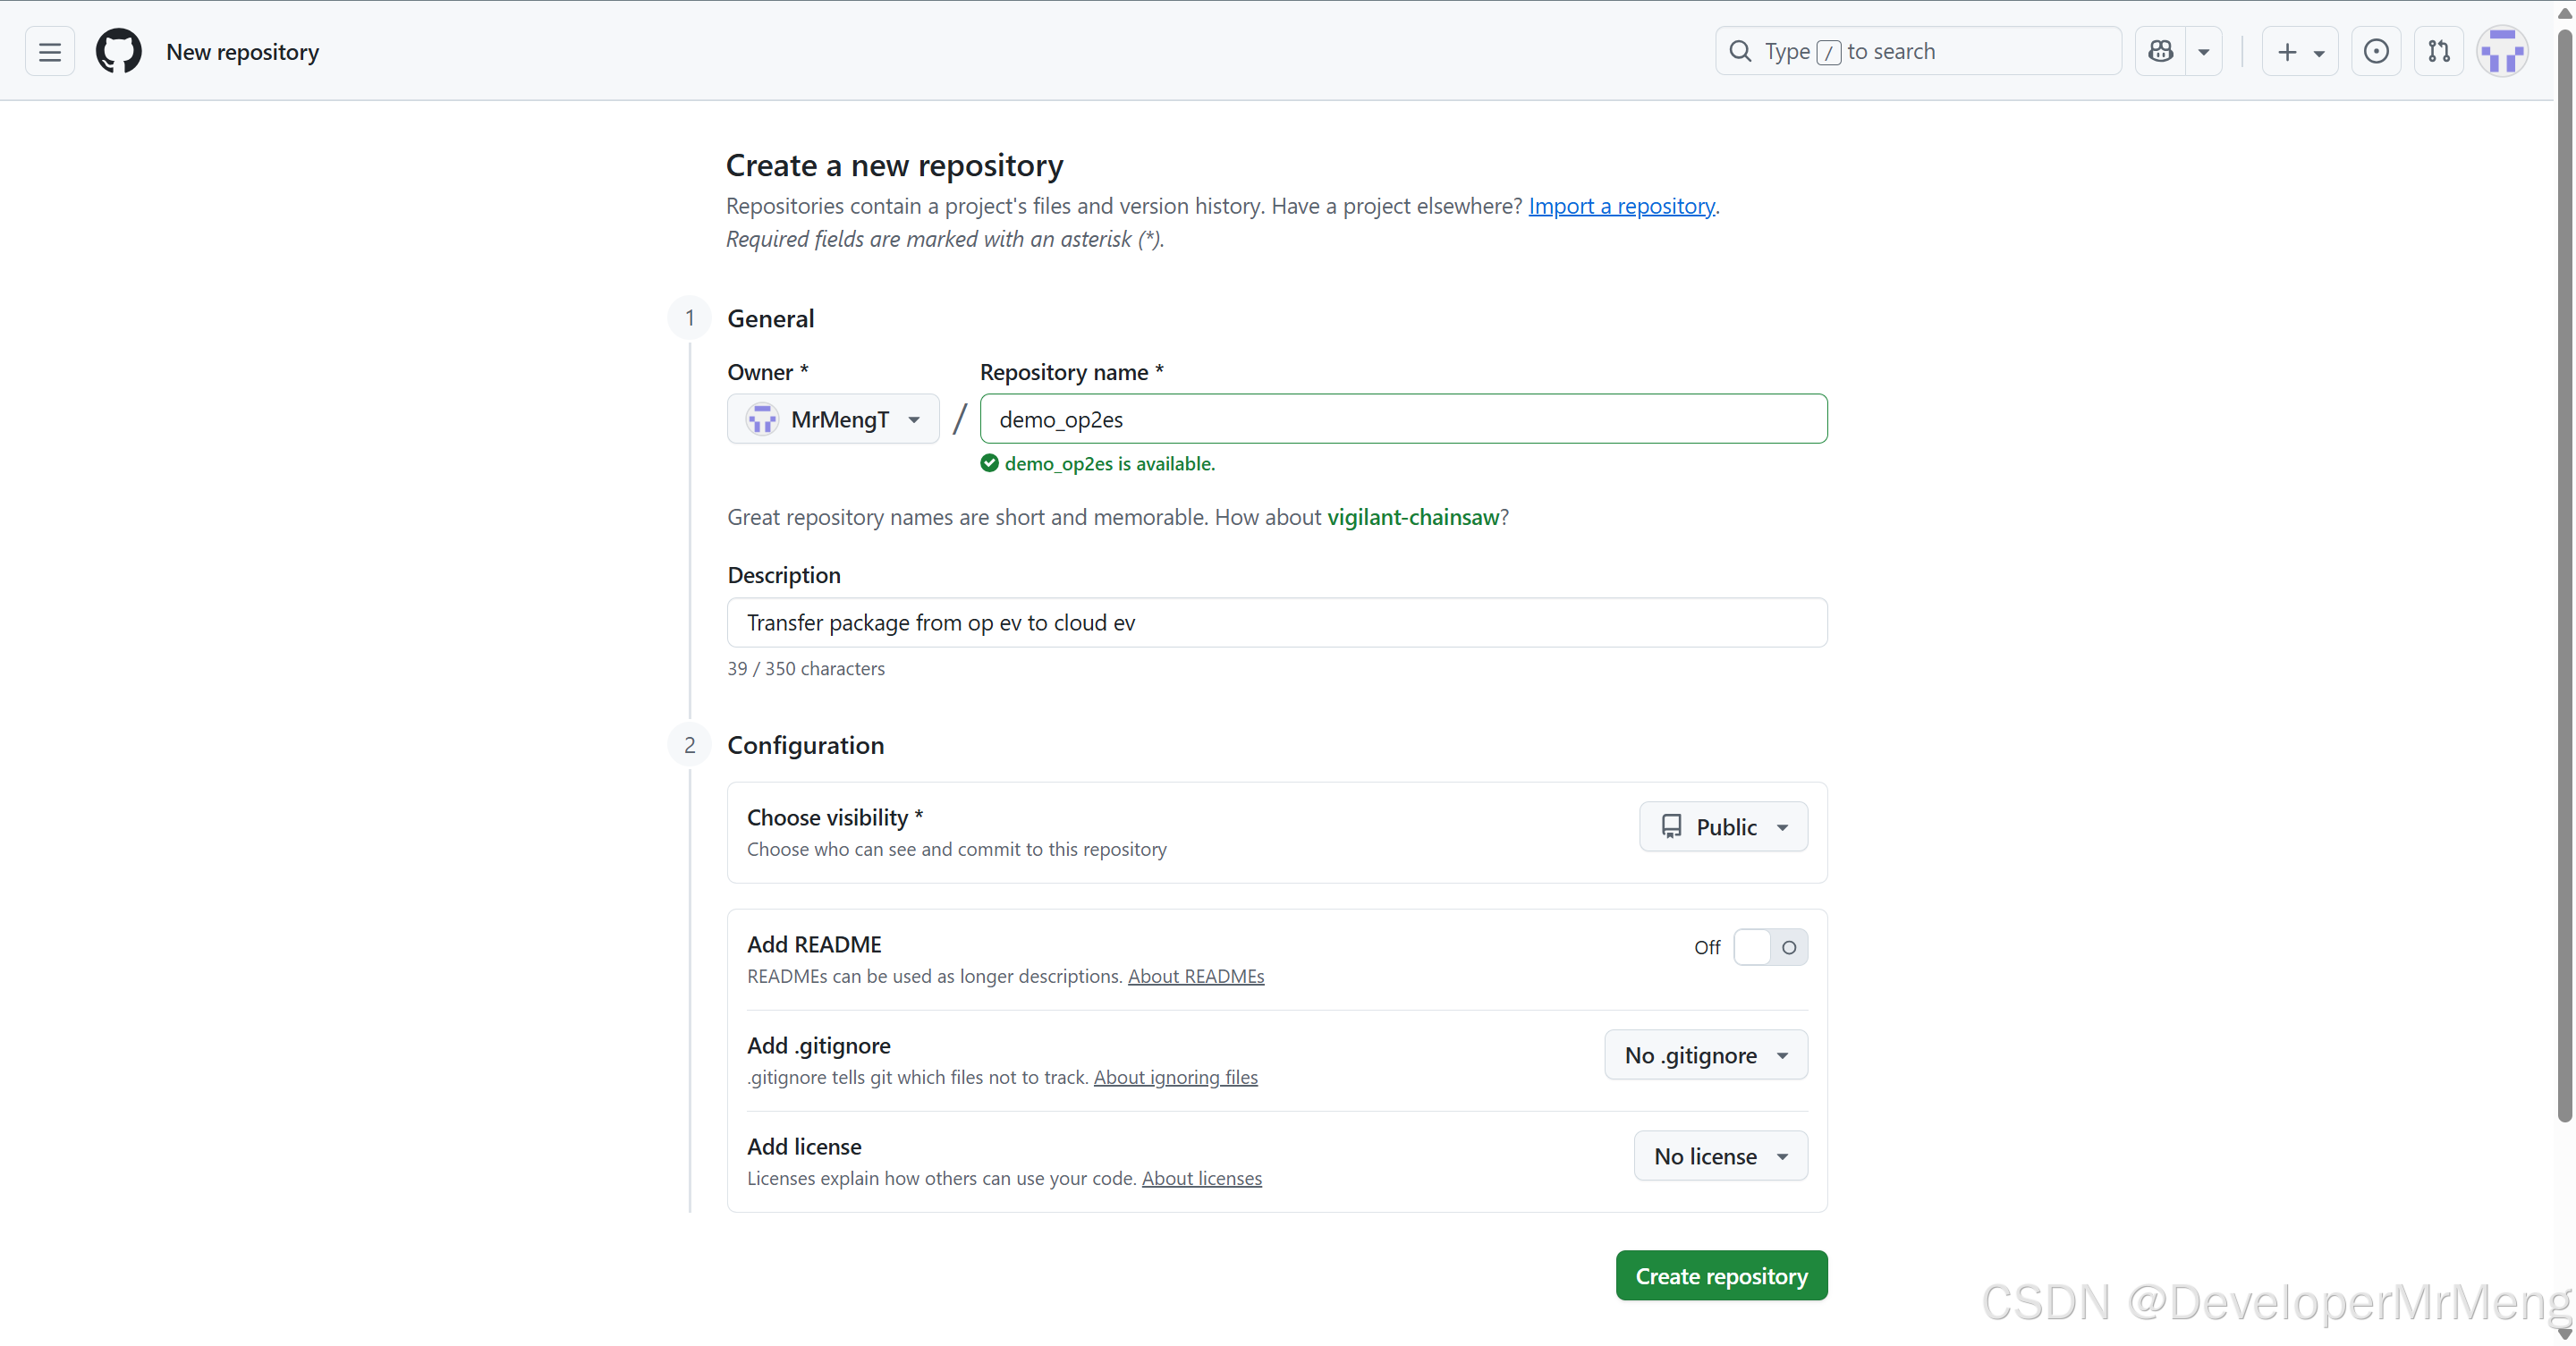Open the Copilot chat icon

2160,52
